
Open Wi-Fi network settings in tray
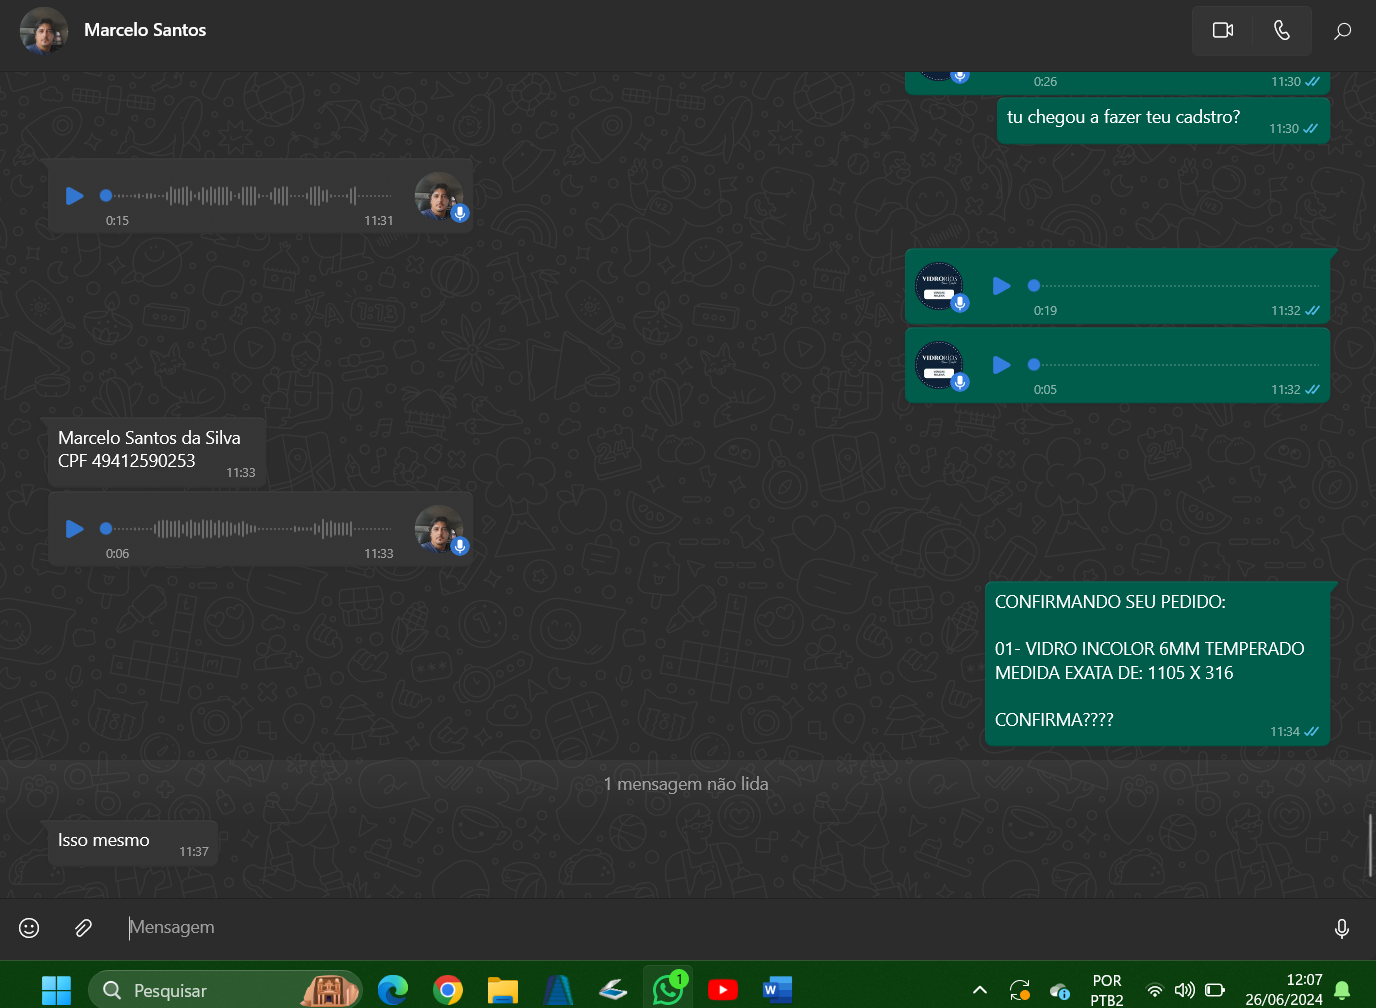(x=1155, y=990)
